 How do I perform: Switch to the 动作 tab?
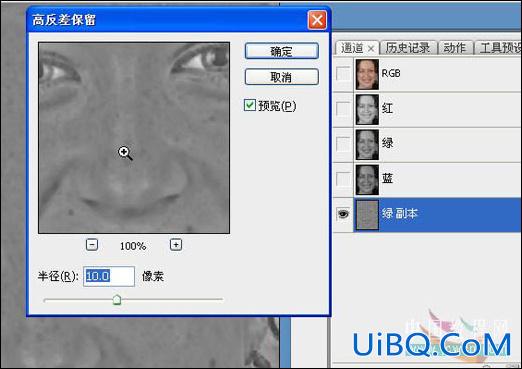click(455, 48)
